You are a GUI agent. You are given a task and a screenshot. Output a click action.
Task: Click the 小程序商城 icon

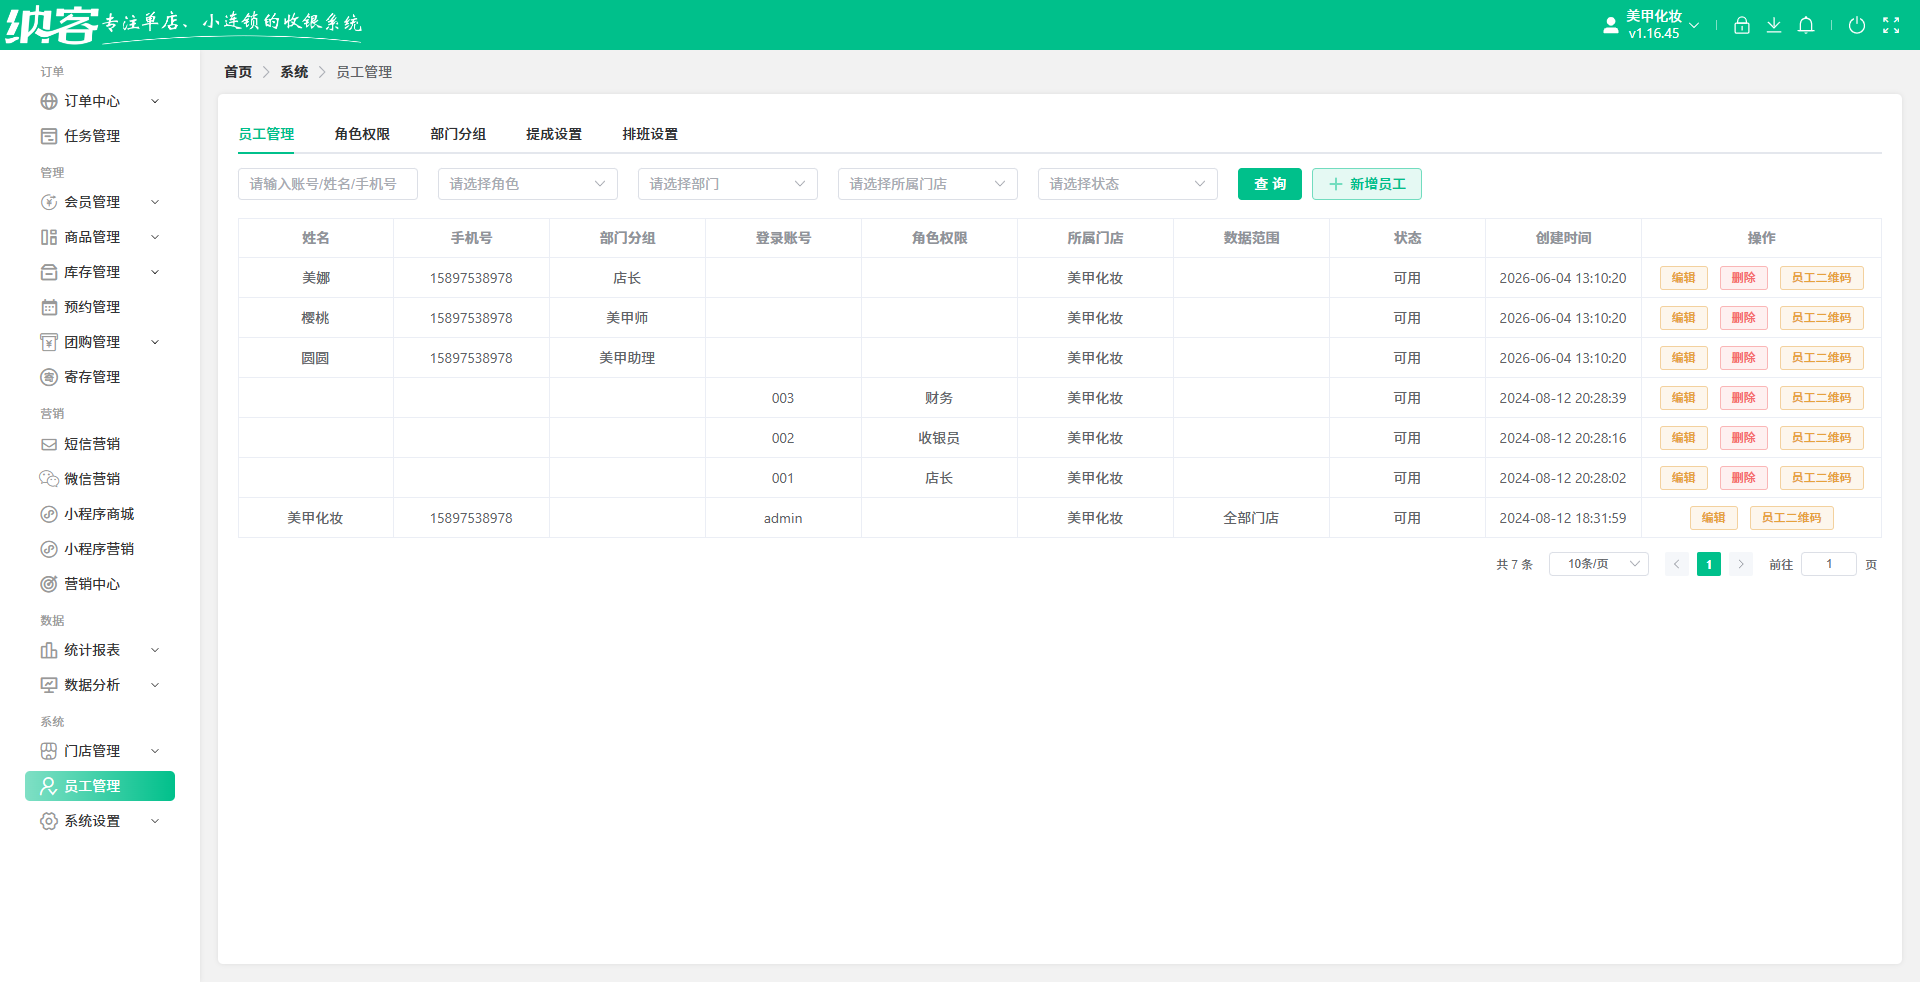(x=48, y=514)
